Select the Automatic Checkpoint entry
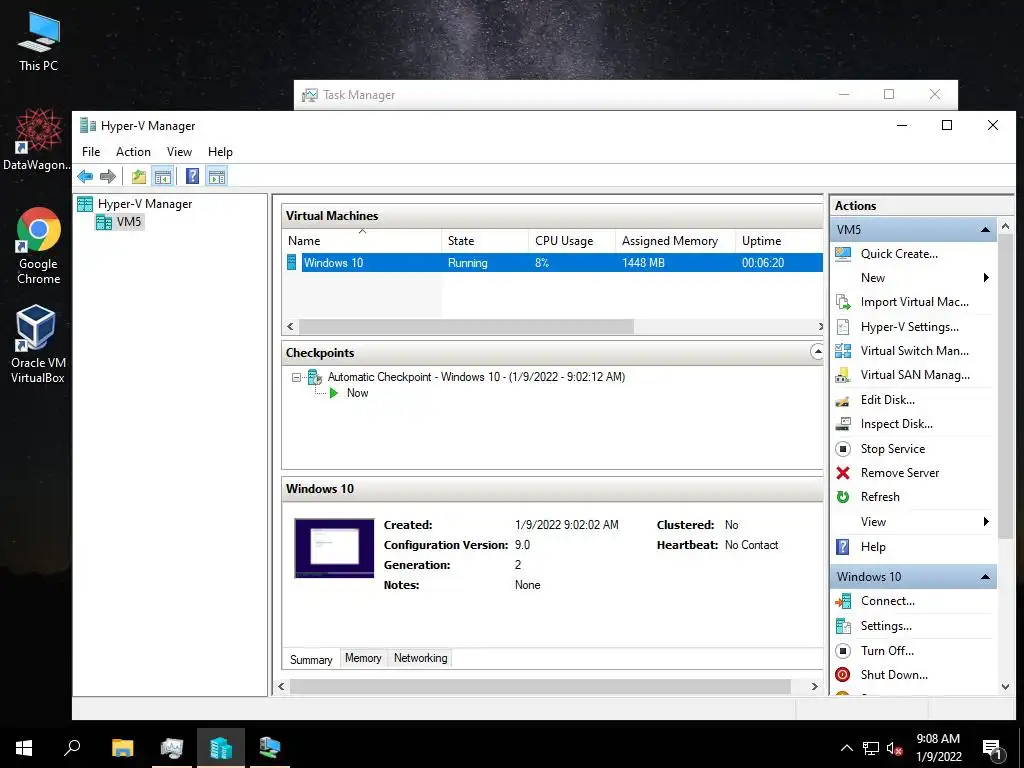 (x=476, y=377)
